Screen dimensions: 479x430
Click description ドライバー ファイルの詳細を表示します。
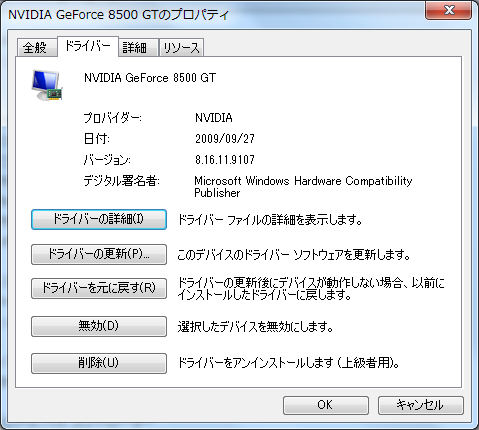[270, 220]
